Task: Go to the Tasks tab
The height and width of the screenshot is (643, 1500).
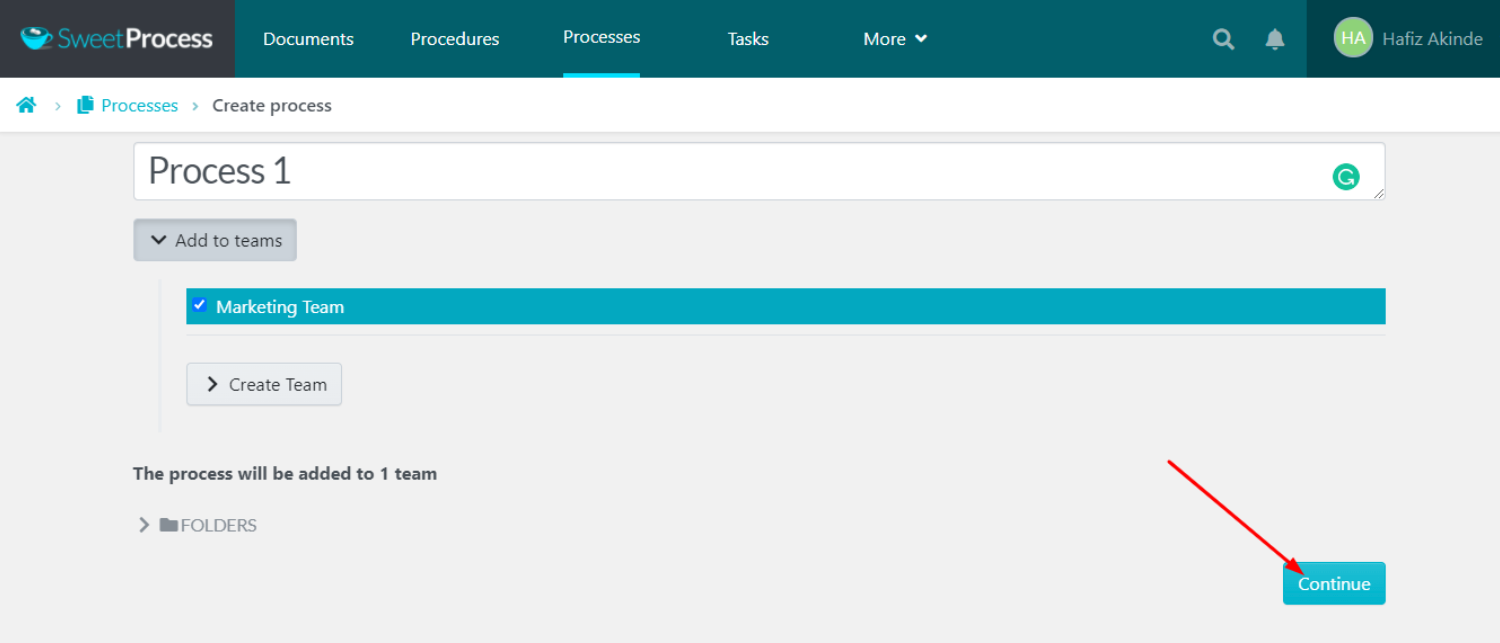Action: pyautogui.click(x=748, y=39)
